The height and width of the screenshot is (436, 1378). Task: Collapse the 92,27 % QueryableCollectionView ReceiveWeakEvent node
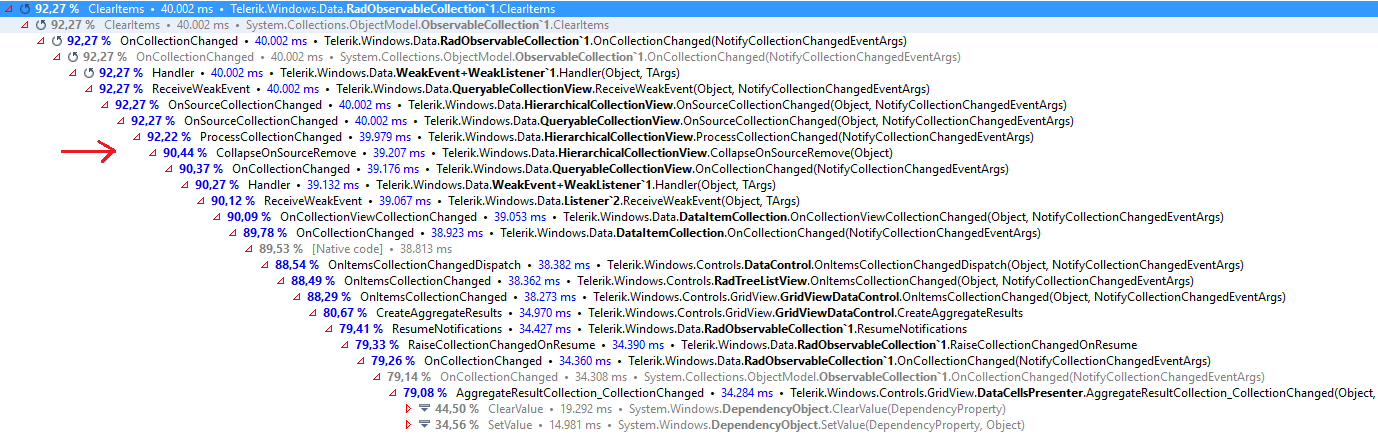(89, 89)
